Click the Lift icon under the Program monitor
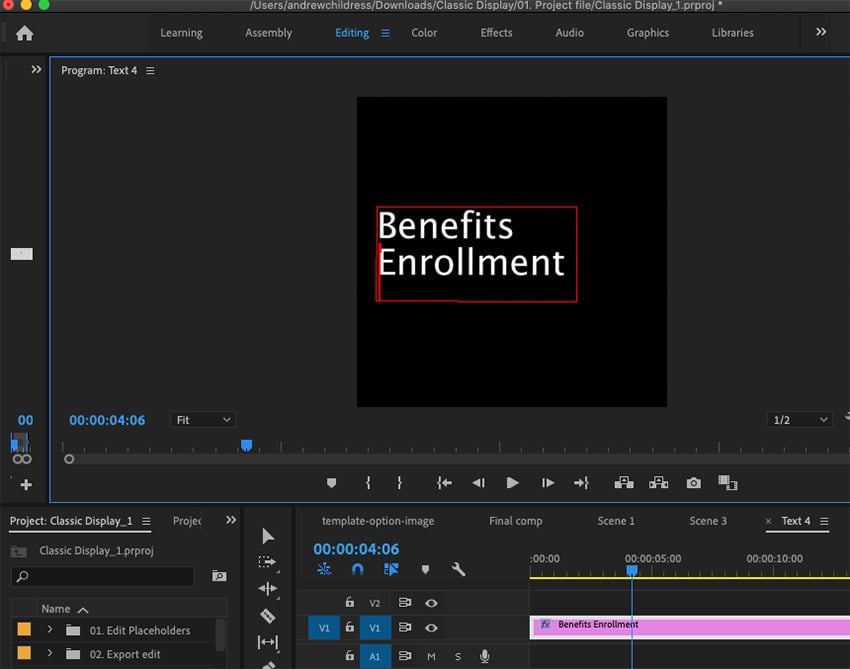Image resolution: width=850 pixels, height=669 pixels. tap(623, 482)
